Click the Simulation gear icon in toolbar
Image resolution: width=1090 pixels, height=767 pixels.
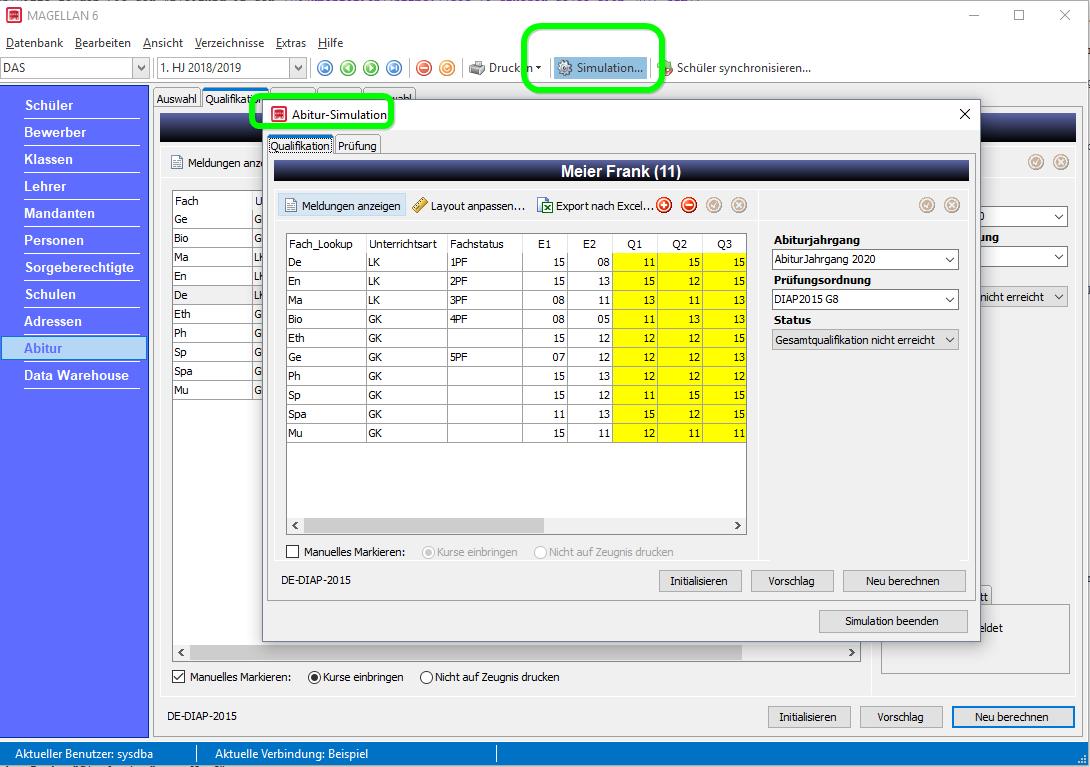pyautogui.click(x=564, y=67)
